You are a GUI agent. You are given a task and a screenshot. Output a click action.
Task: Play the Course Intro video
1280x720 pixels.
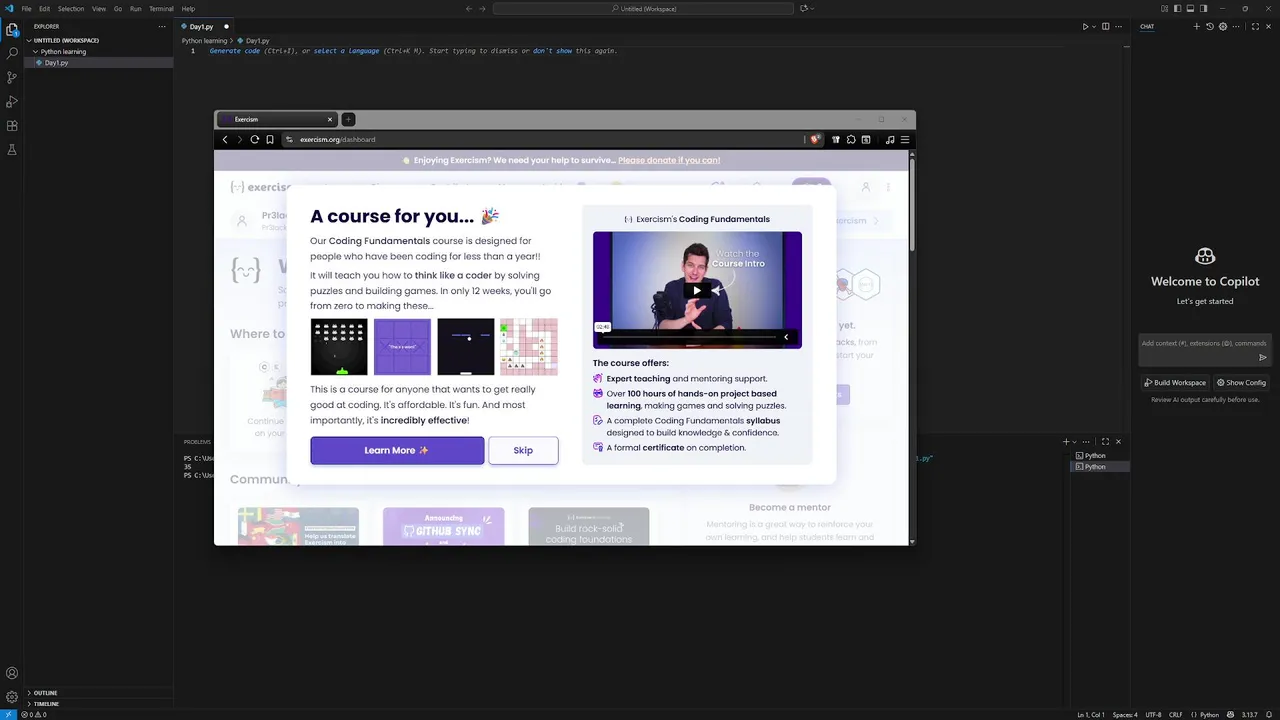[697, 290]
